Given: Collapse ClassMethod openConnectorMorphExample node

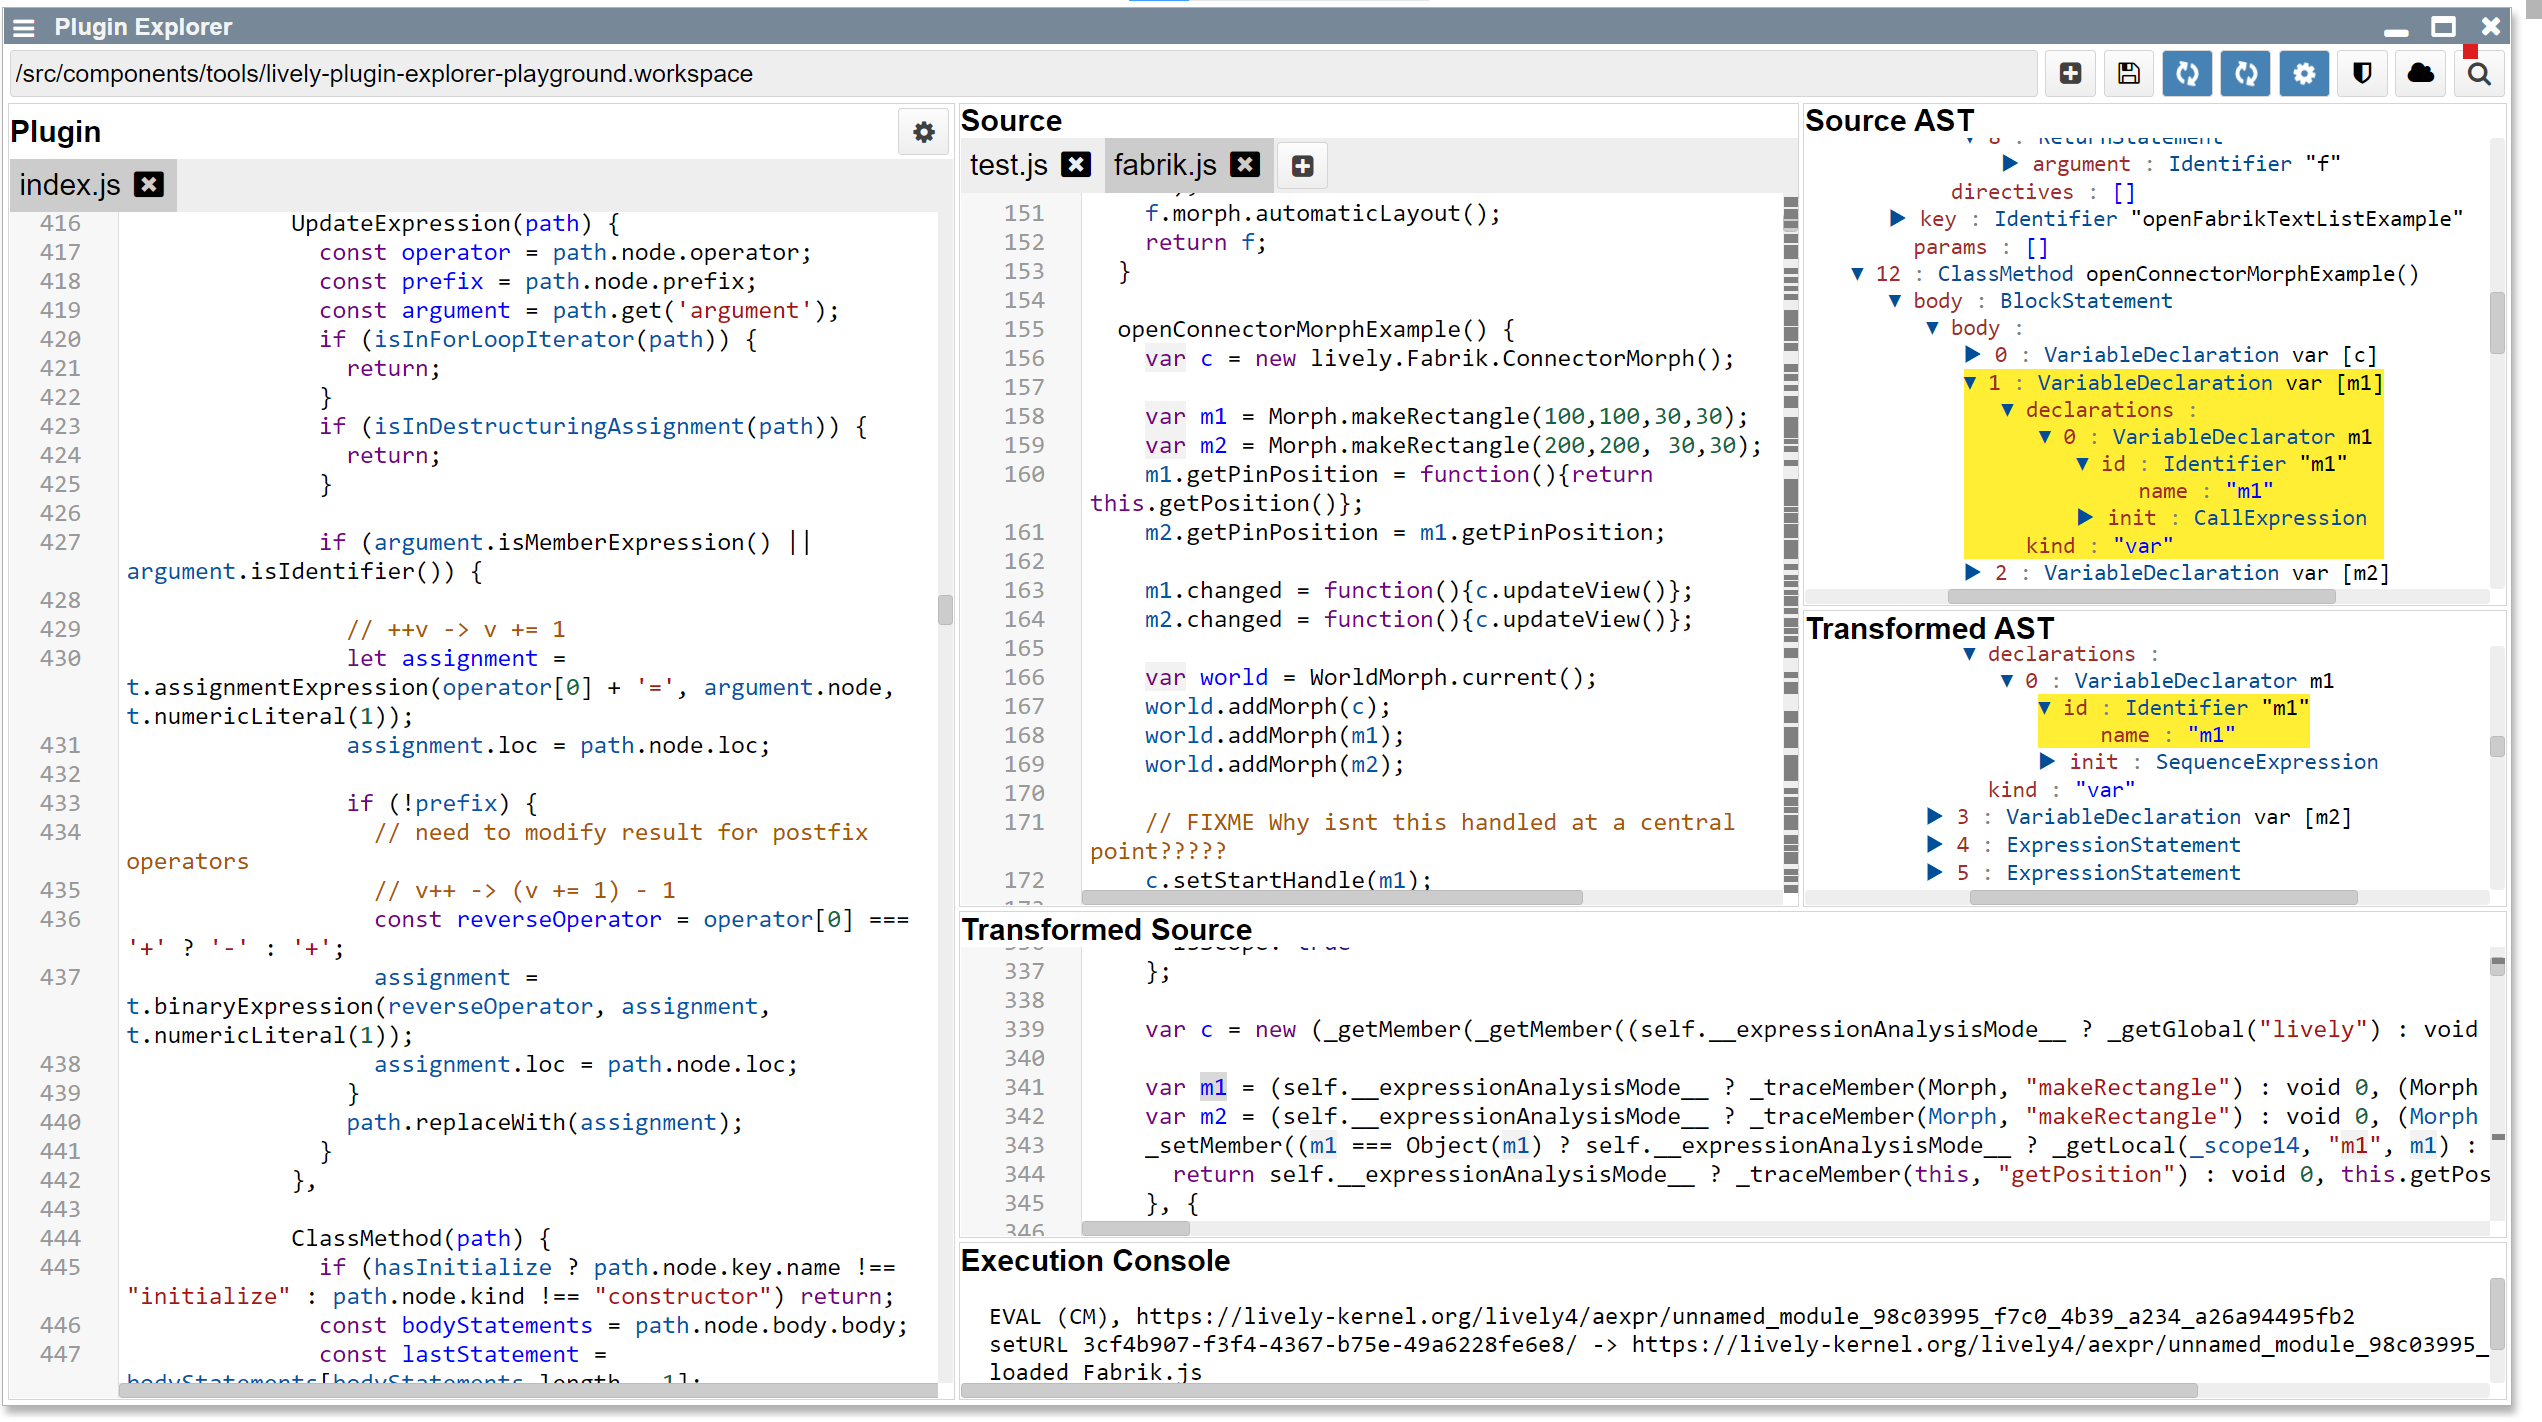Looking at the screenshot, I should pyautogui.click(x=1857, y=274).
